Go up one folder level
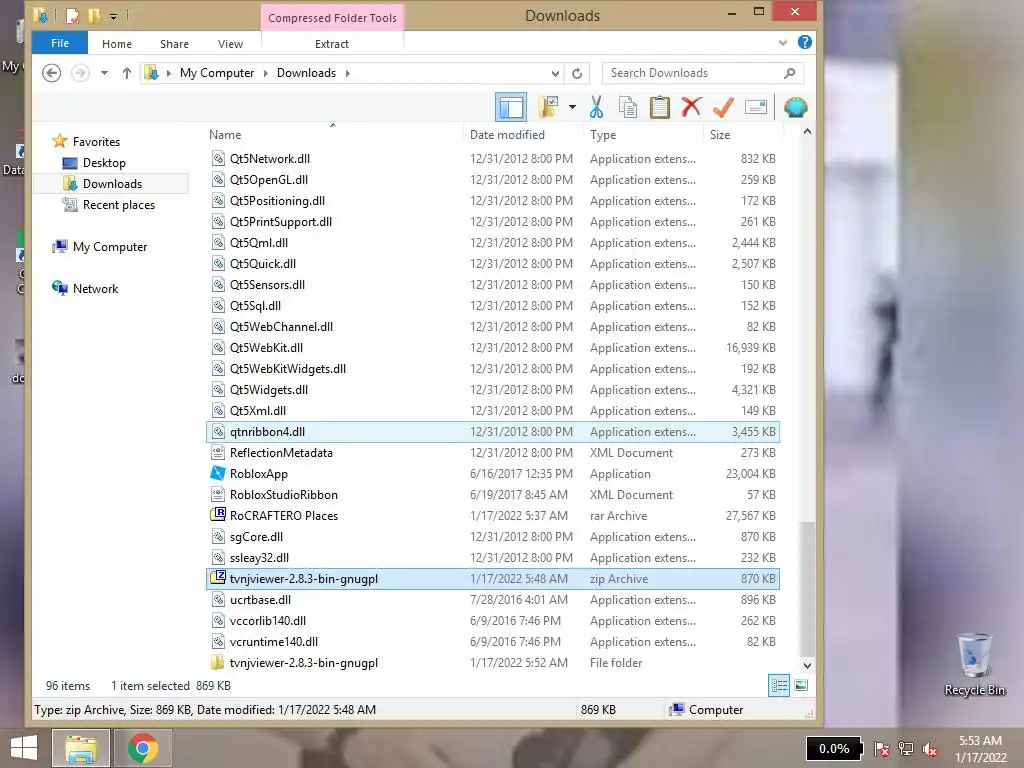 tap(127, 72)
